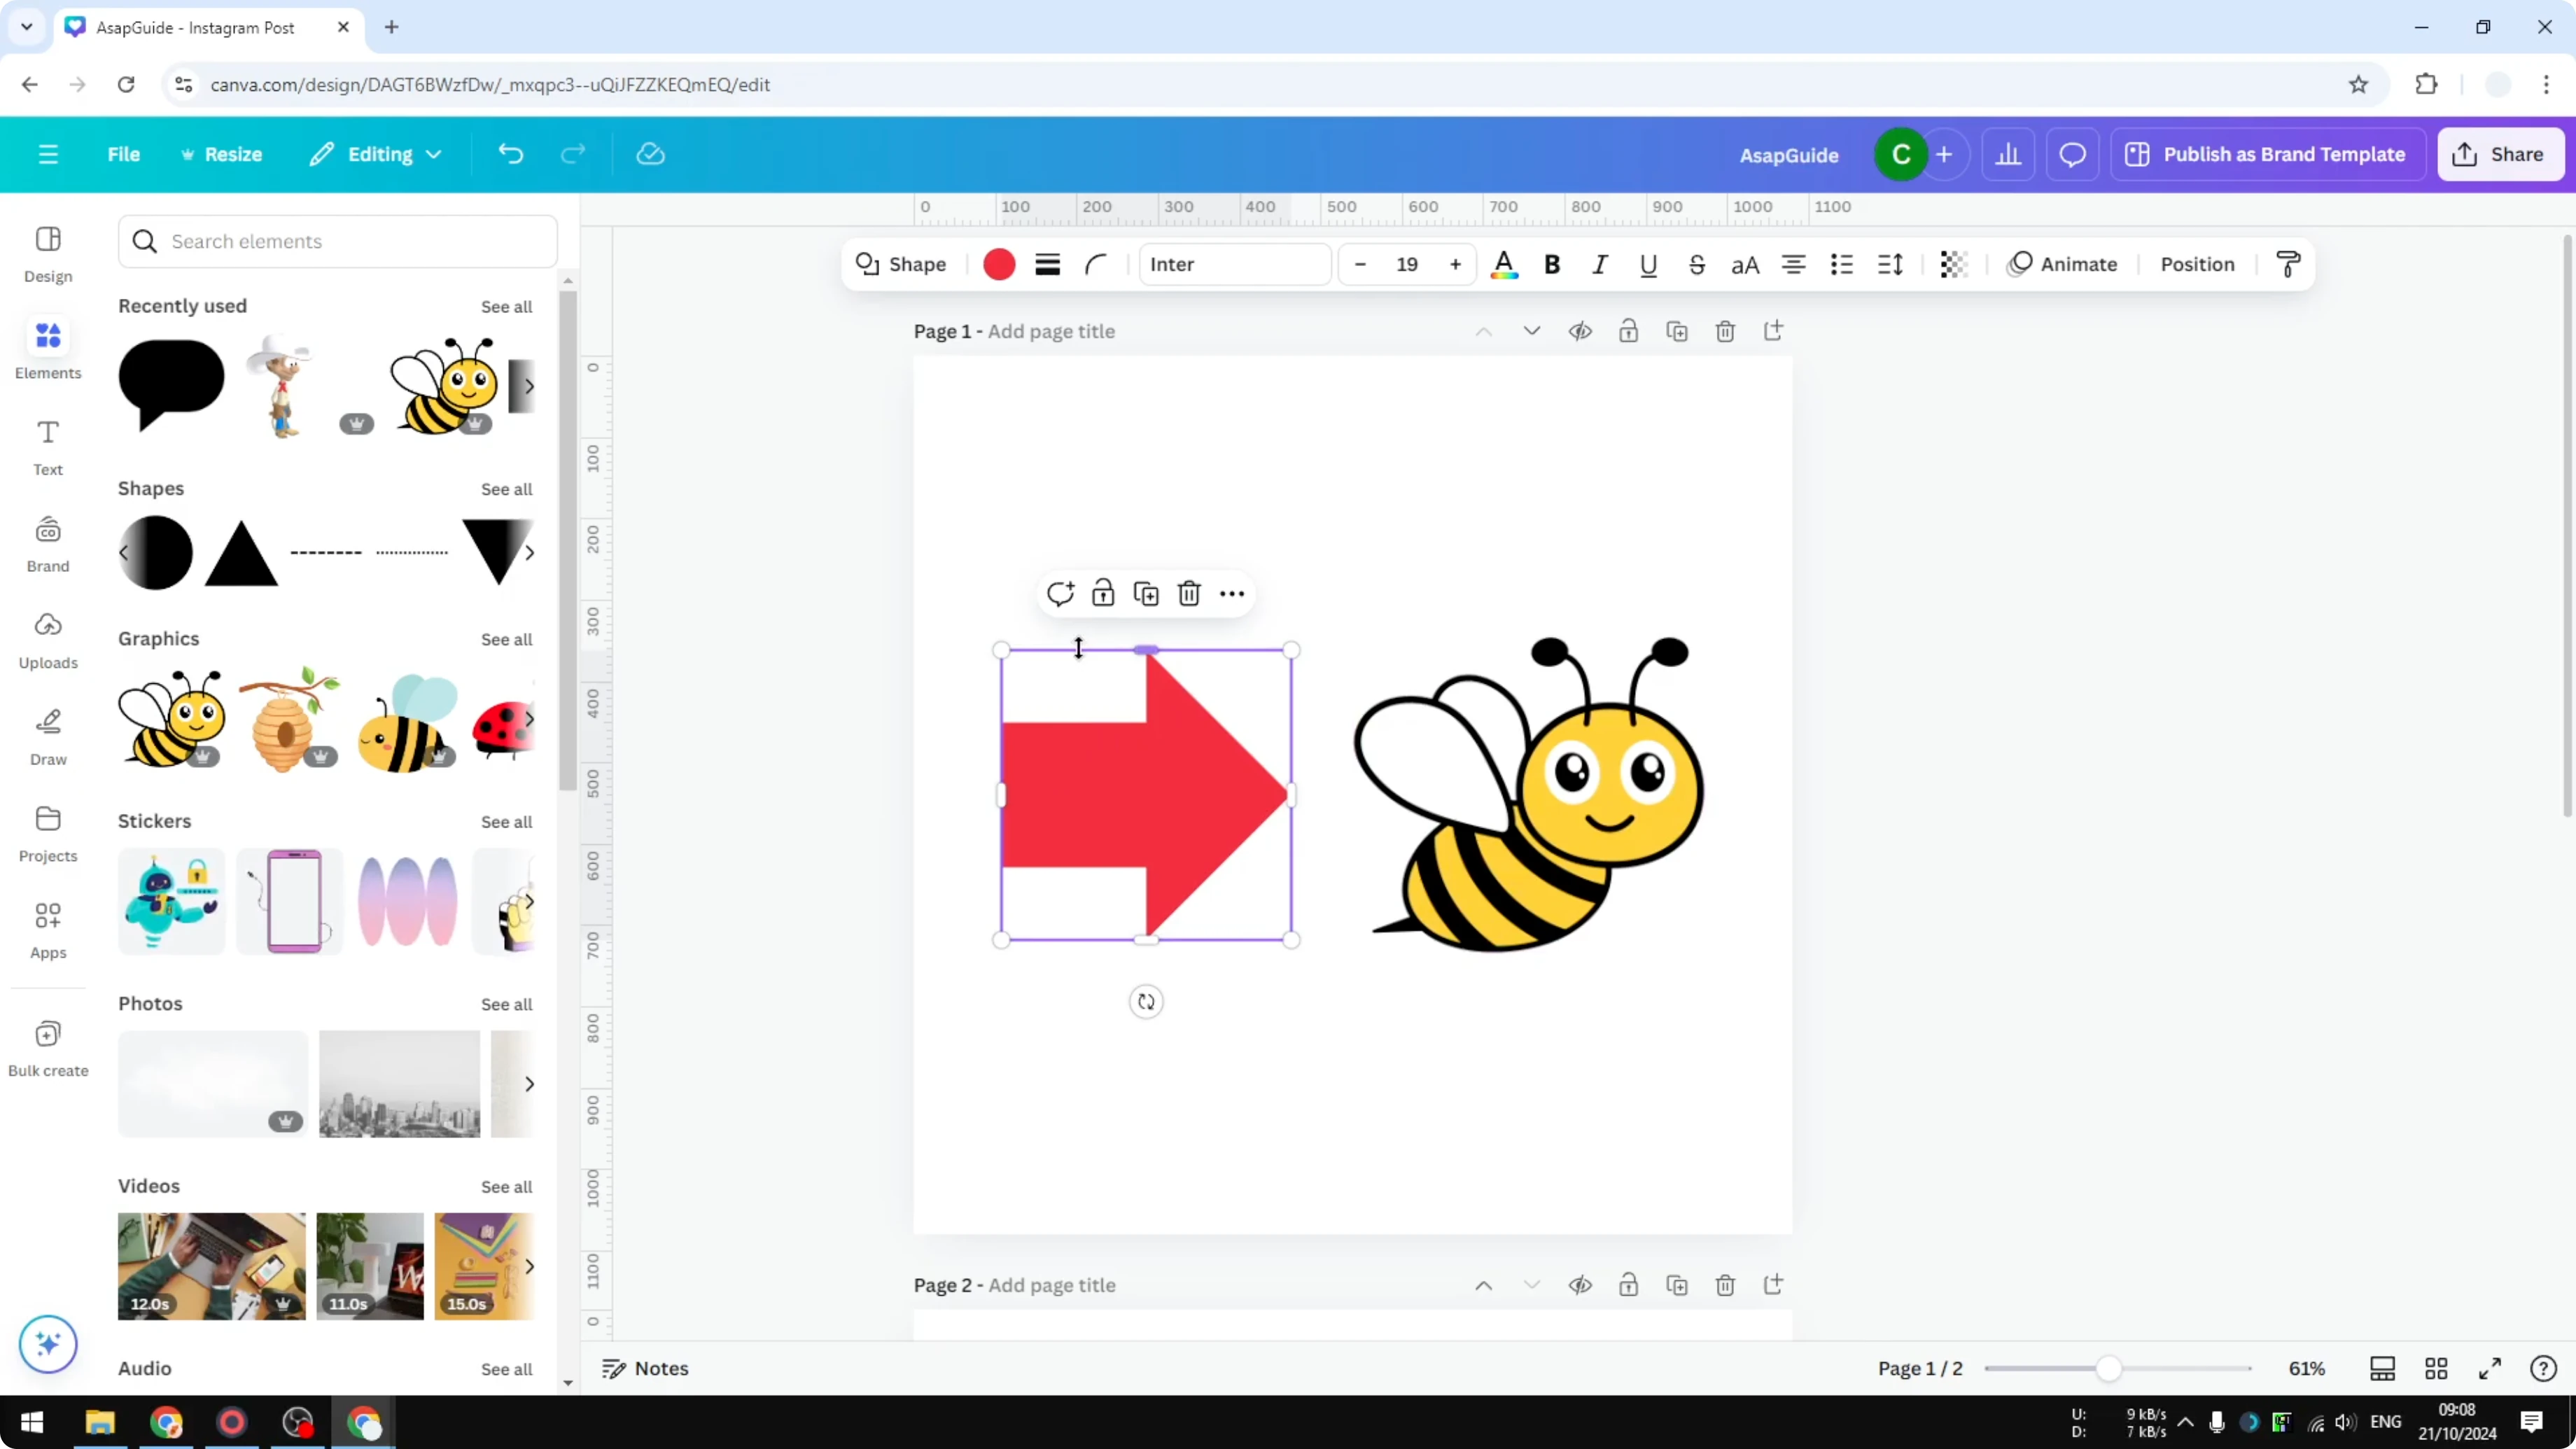Image resolution: width=2576 pixels, height=1449 pixels.
Task: Click See all next to Stickers
Action: click(x=506, y=821)
